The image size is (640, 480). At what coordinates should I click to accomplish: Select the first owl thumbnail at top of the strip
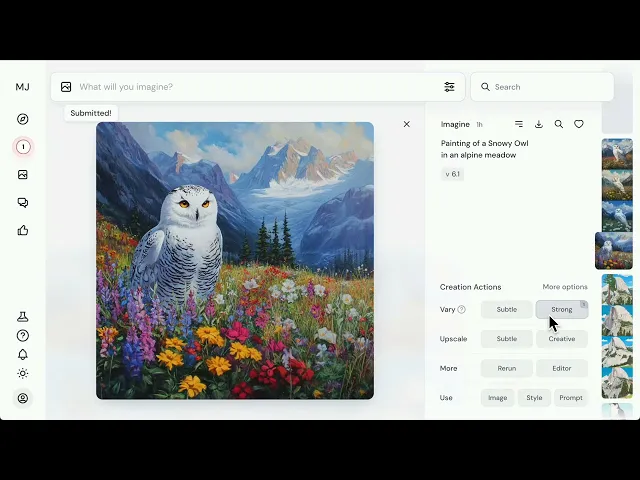617,154
